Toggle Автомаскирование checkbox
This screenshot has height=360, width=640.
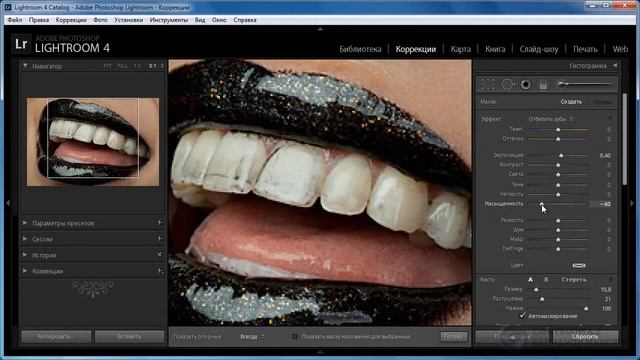522,316
